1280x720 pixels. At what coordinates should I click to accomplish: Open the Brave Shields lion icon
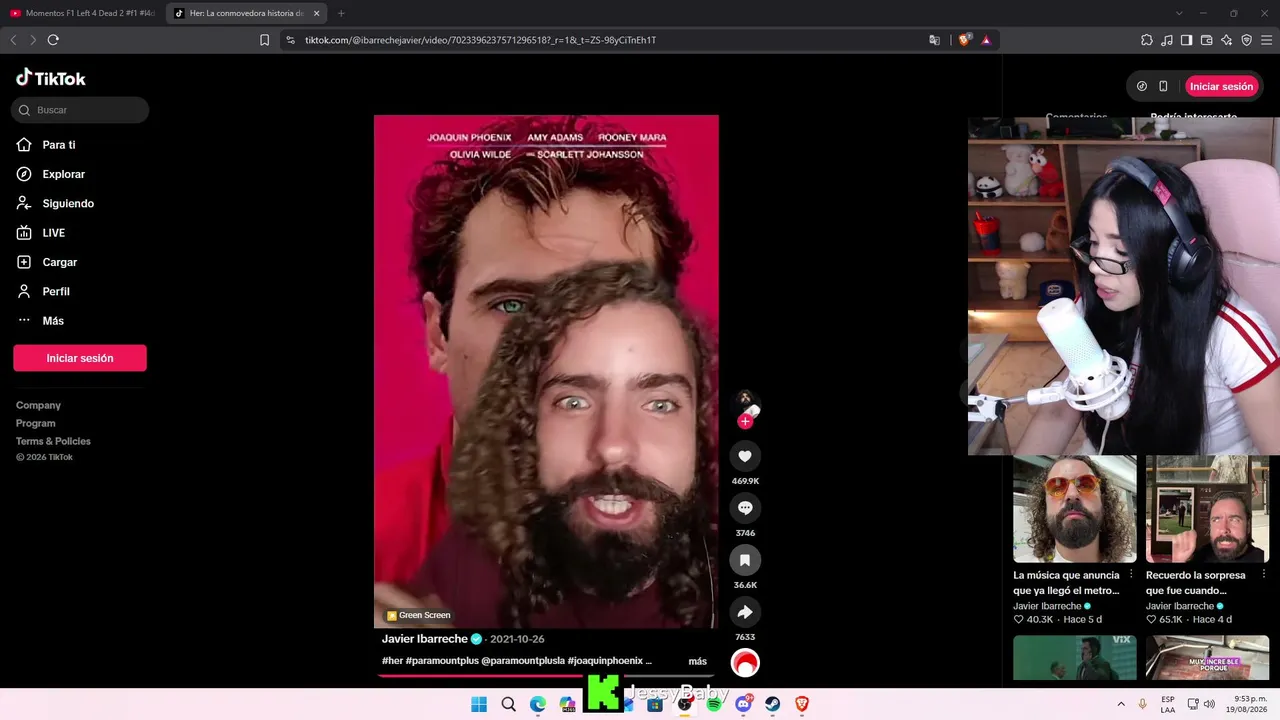point(964,40)
